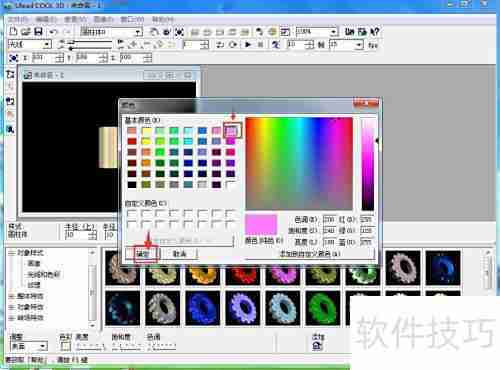Select the top tool in left vertical toolbar
The width and height of the screenshot is (500, 370).
click(10, 74)
